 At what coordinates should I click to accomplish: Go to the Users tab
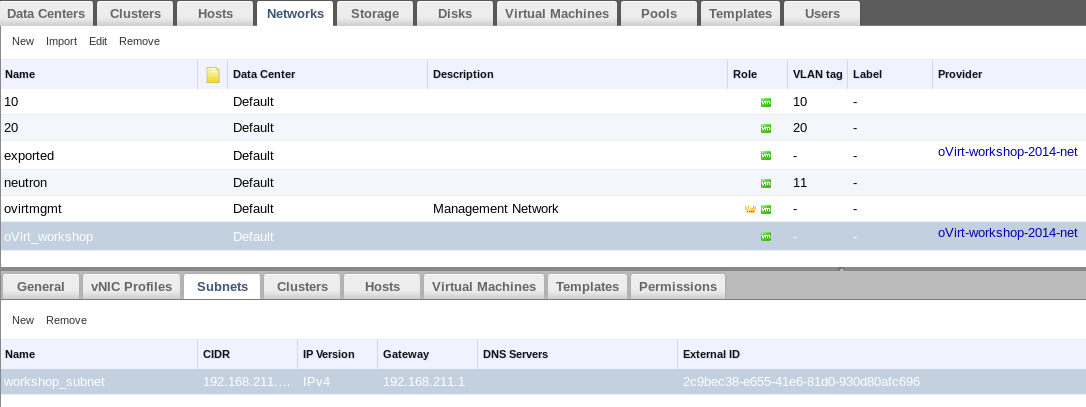click(x=822, y=14)
